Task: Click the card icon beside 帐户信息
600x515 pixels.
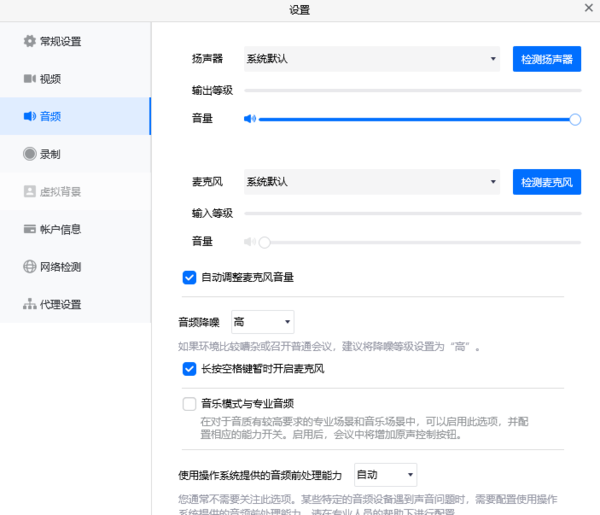Action: pos(29,229)
